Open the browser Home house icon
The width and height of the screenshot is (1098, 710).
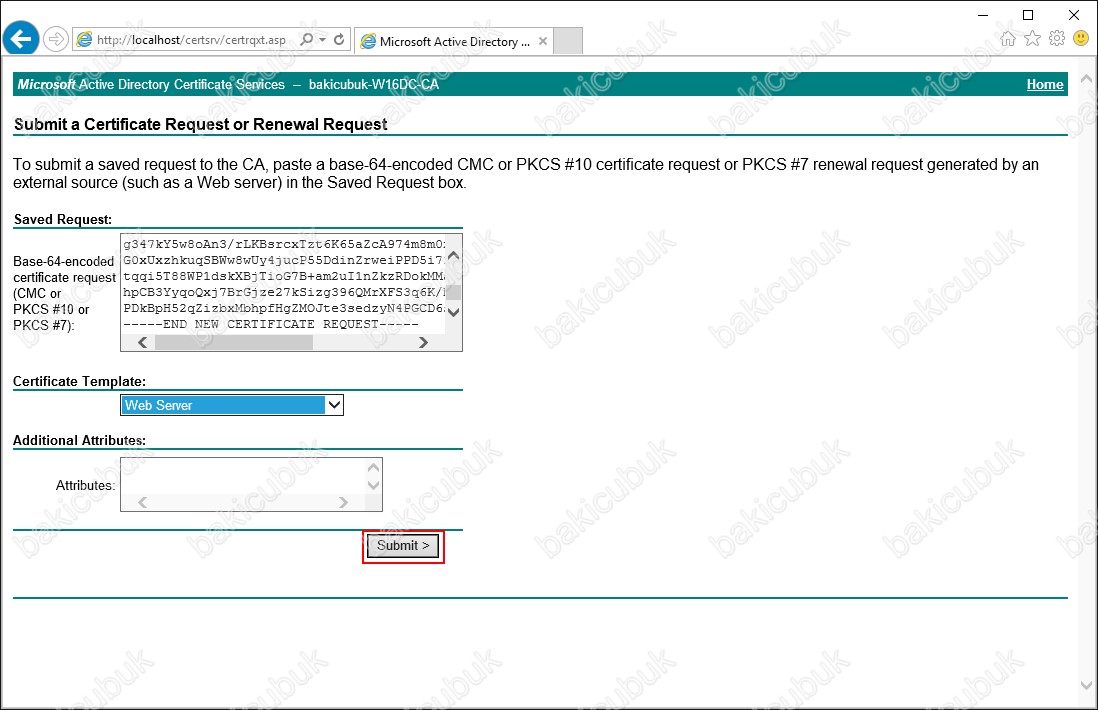(x=1008, y=39)
